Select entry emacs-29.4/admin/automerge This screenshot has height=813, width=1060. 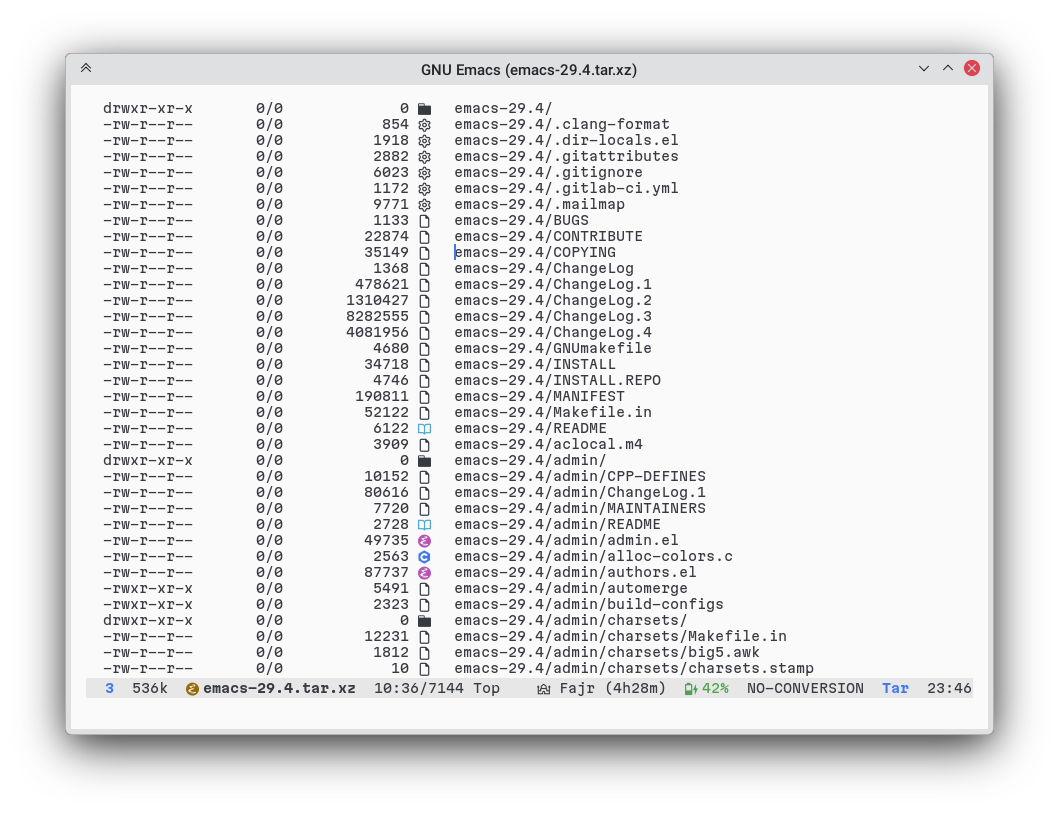571,589
